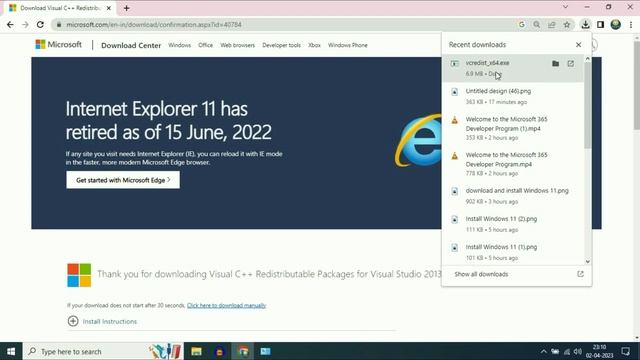This screenshot has width=640, height=360.
Task: Close the Download Visual C++ tab
Action: tap(109, 8)
